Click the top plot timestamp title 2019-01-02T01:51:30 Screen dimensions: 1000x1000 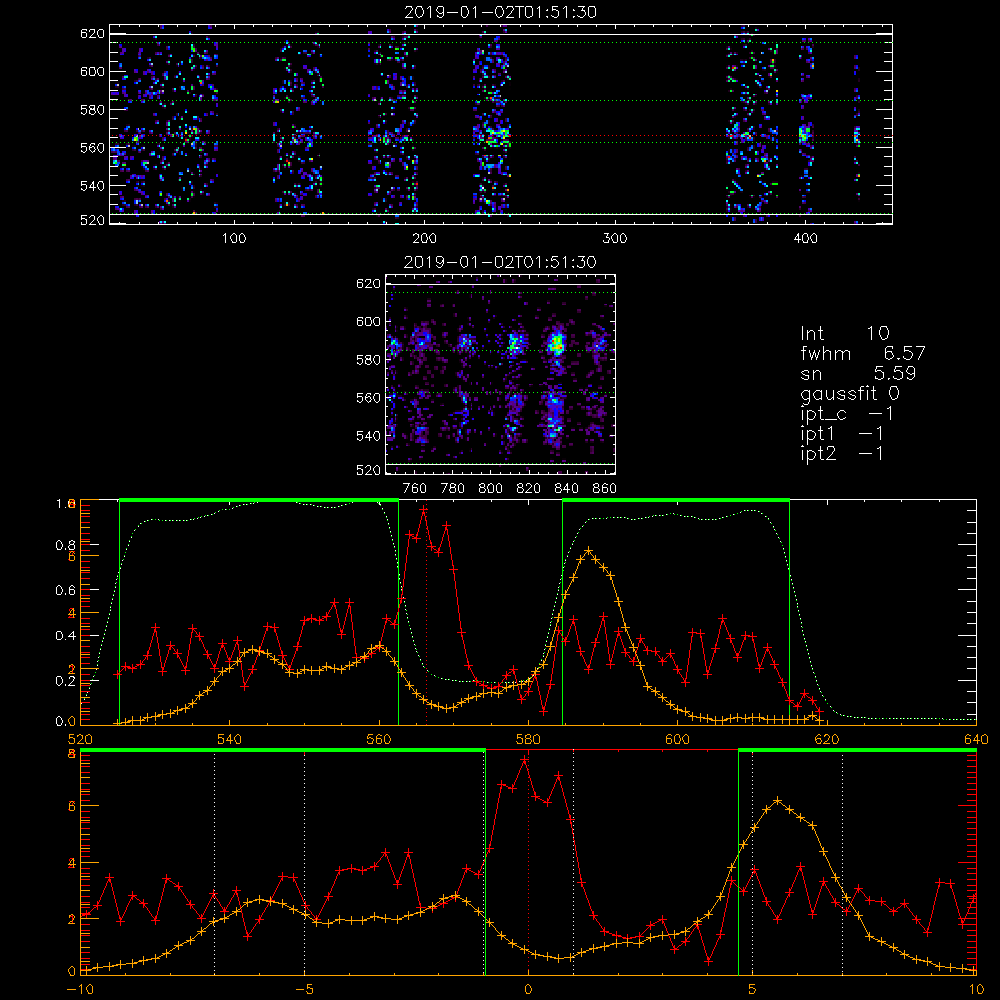point(501,12)
